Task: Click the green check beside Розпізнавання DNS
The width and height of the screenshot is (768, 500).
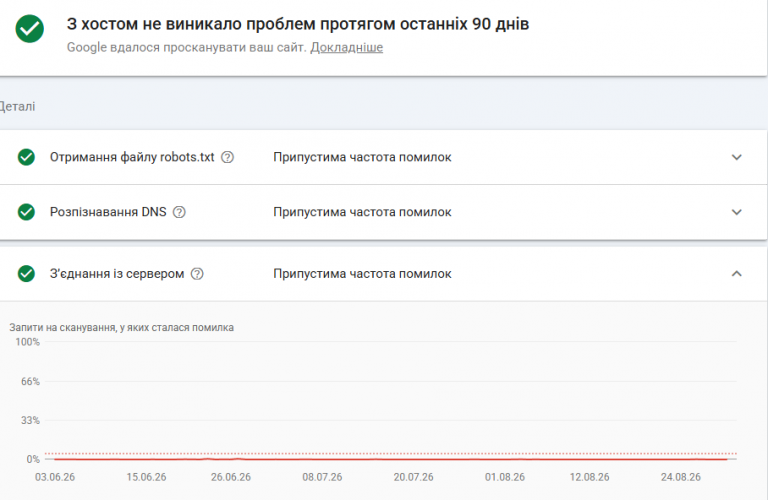Action: point(26,212)
